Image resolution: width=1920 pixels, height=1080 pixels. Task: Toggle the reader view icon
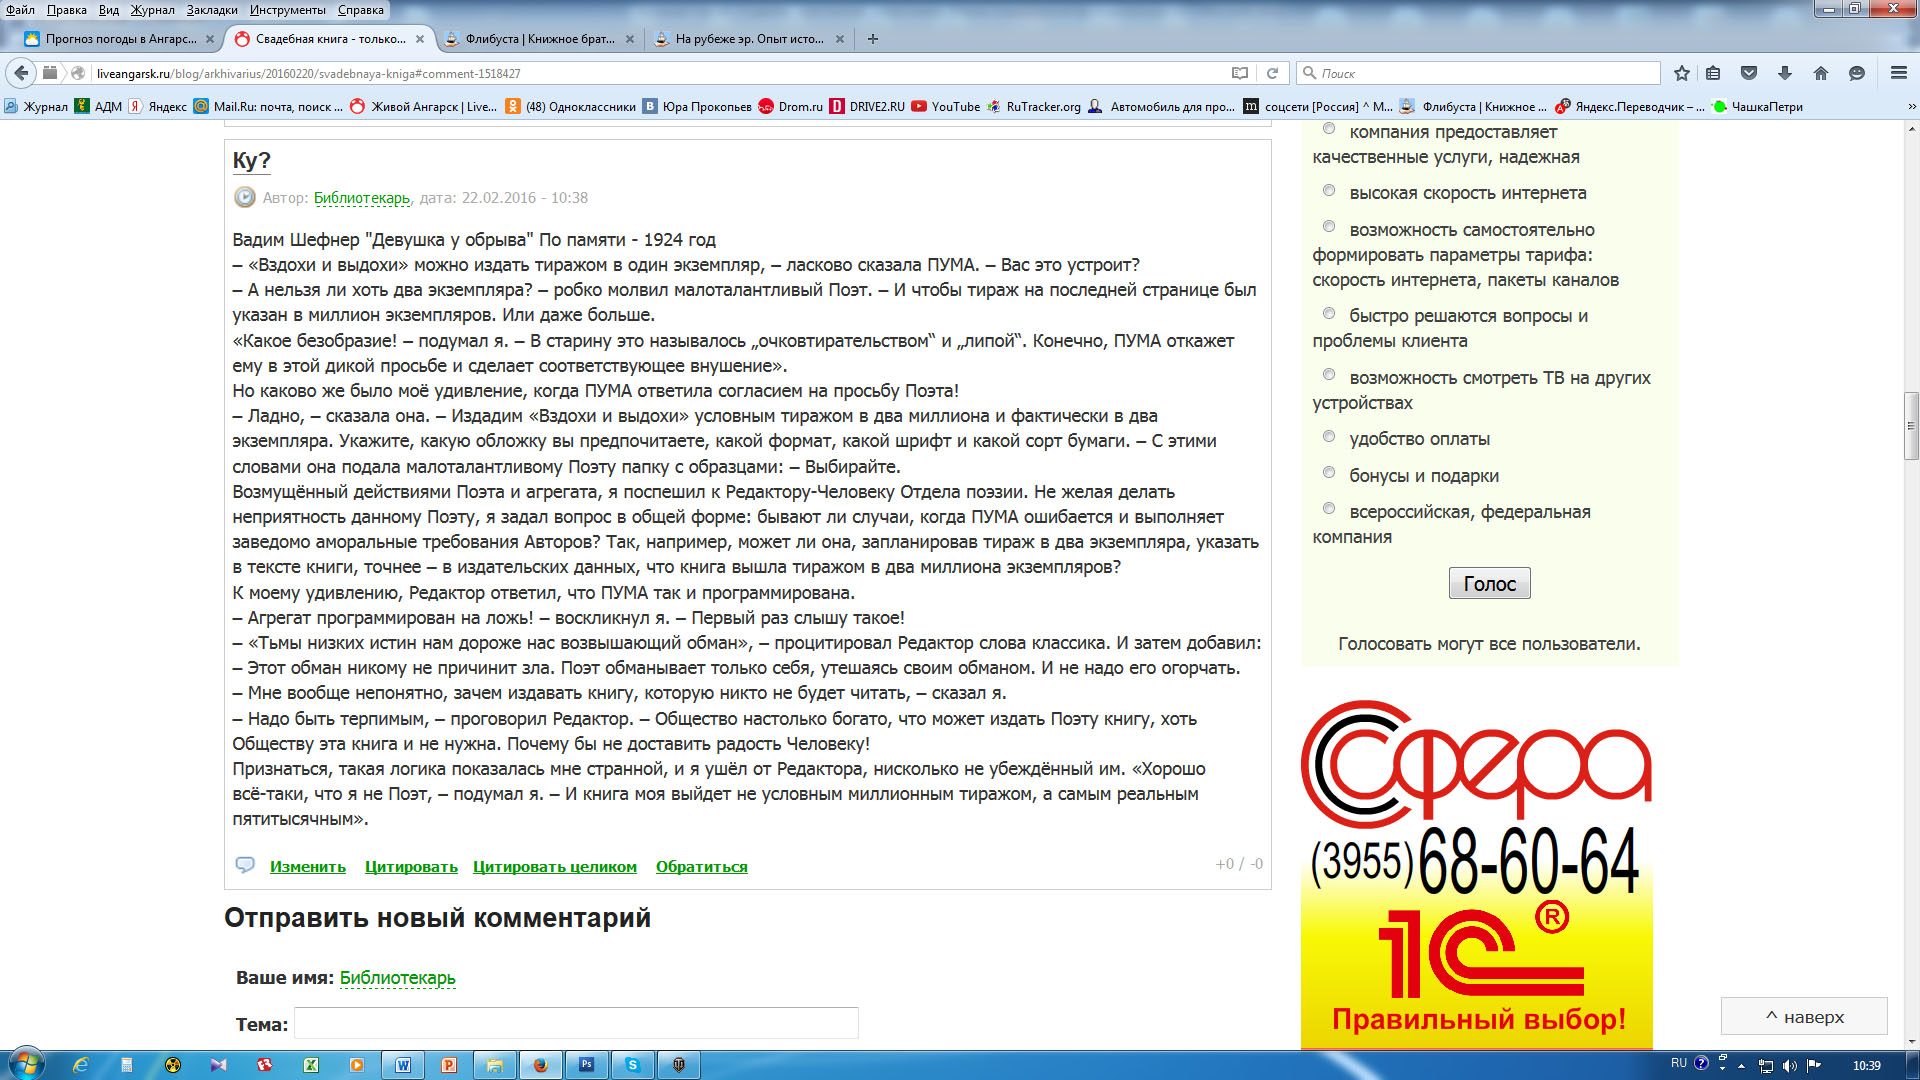point(1240,73)
